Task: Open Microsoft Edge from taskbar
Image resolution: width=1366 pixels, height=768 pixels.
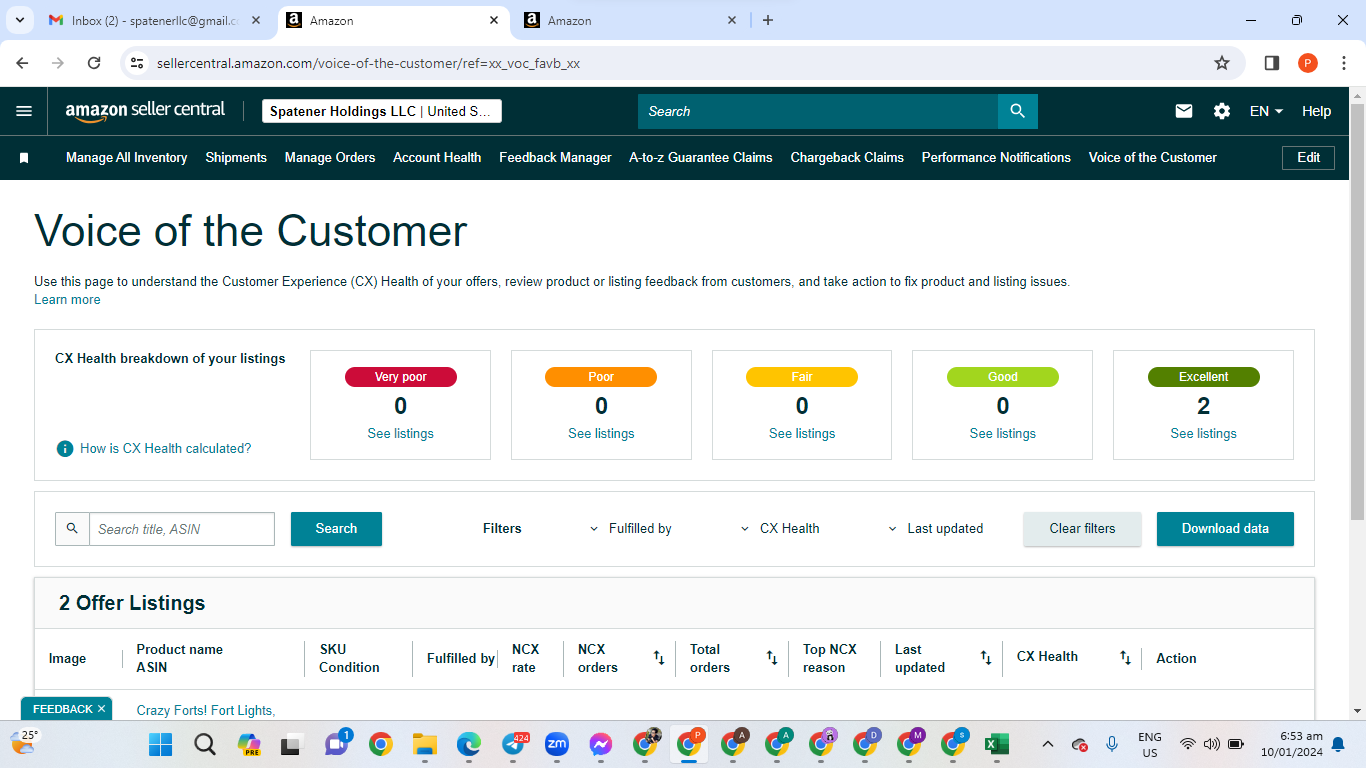Action: pyautogui.click(x=469, y=744)
